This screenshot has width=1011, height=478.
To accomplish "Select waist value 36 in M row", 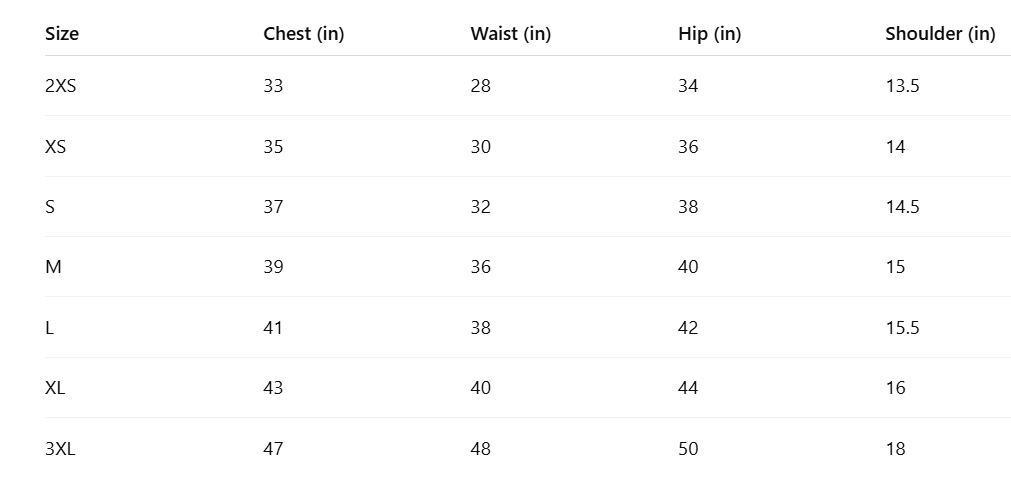I will [x=481, y=267].
